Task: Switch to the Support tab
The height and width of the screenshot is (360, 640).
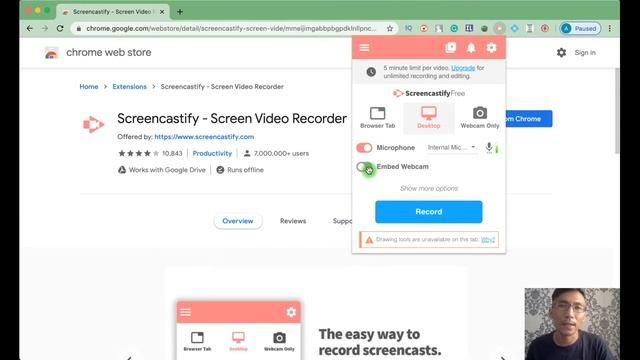Action: pyautogui.click(x=342, y=221)
